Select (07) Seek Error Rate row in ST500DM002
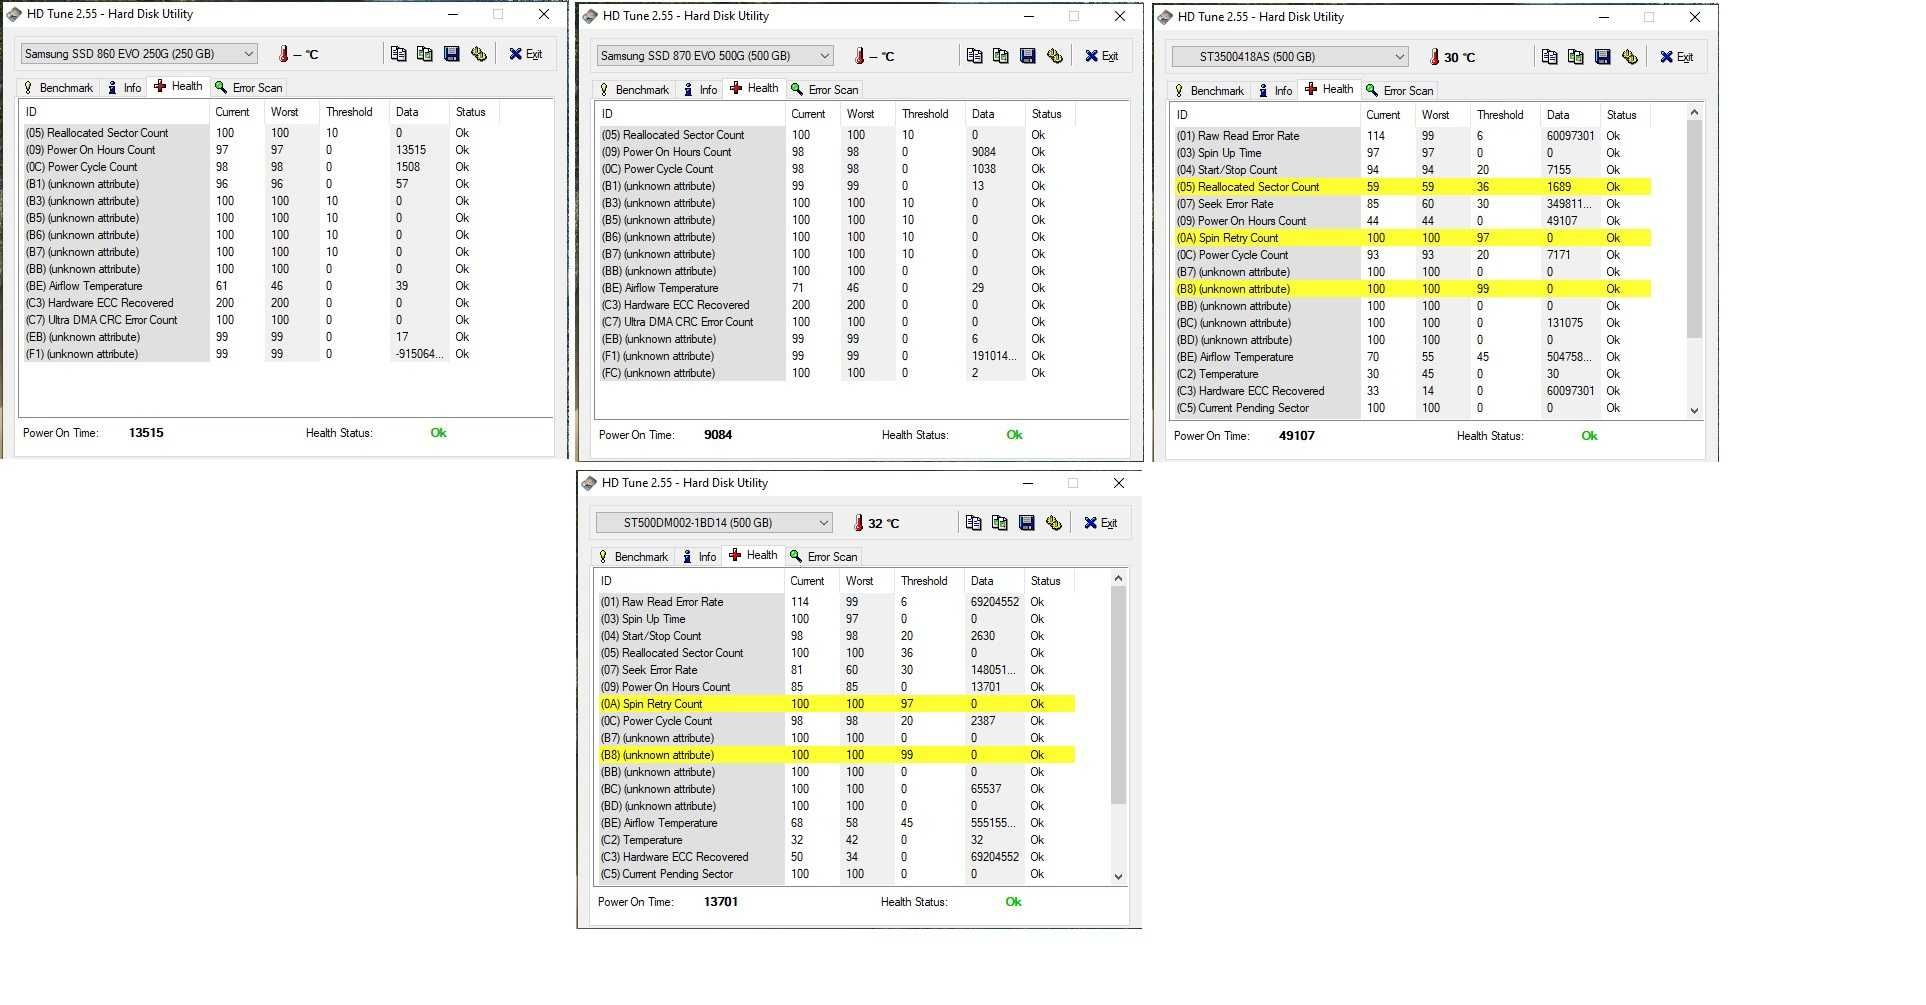 tap(836, 670)
